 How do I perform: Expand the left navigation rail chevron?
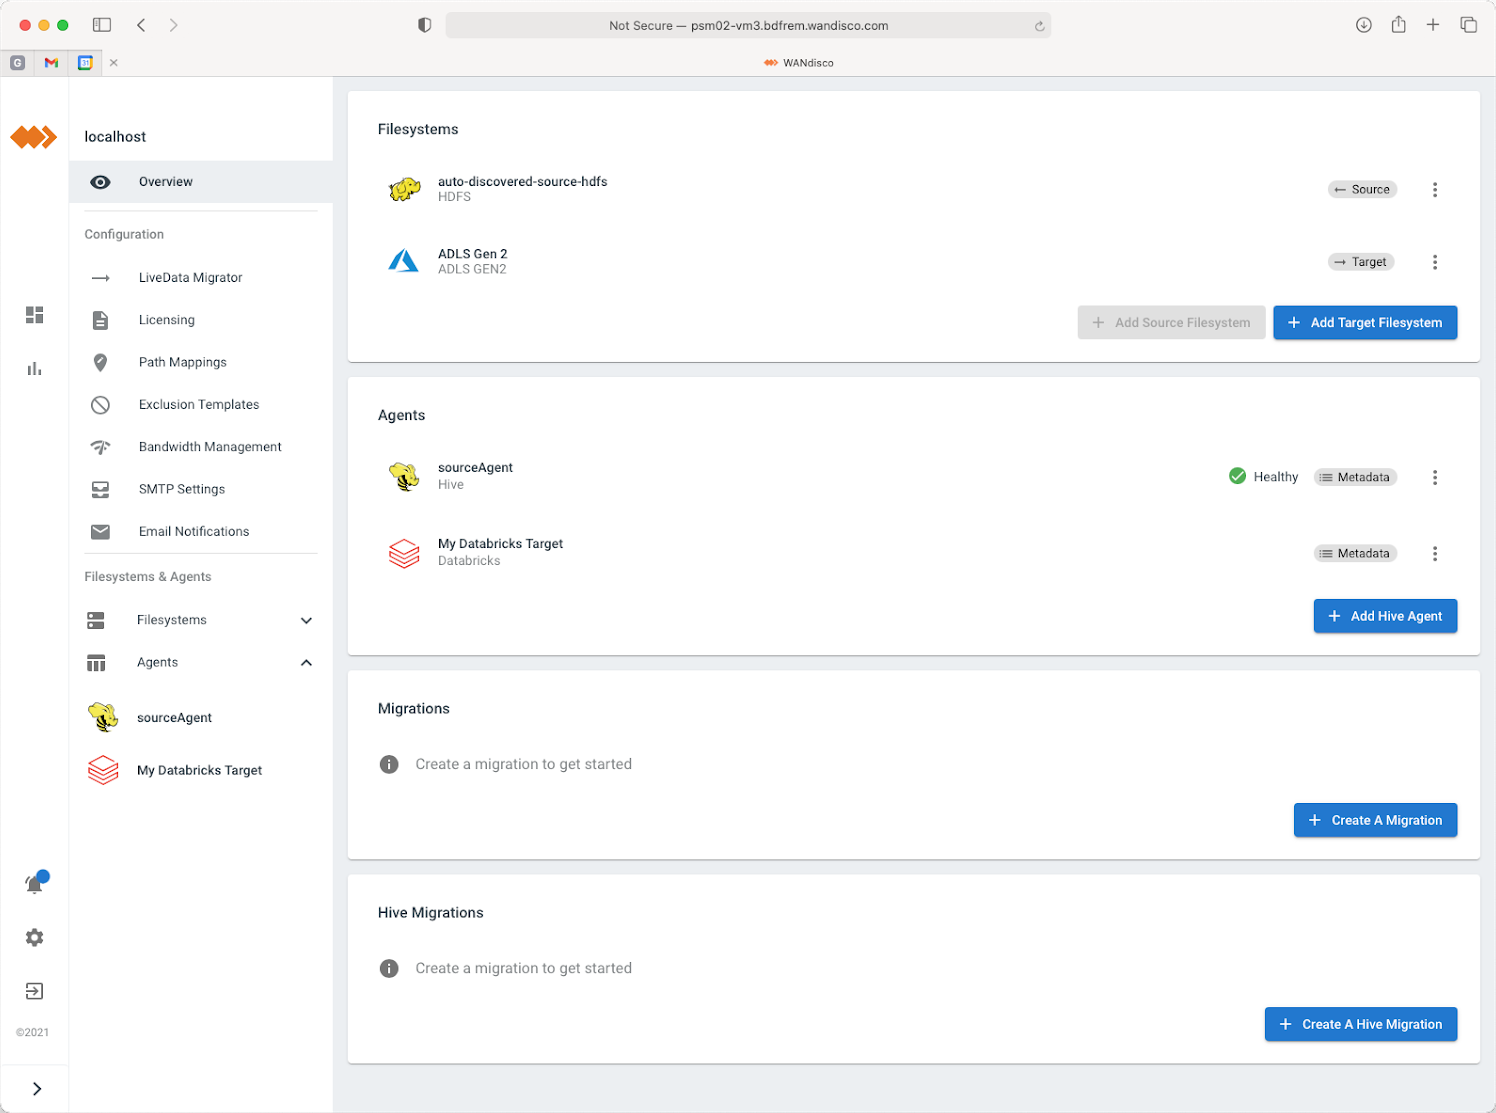tap(37, 1088)
